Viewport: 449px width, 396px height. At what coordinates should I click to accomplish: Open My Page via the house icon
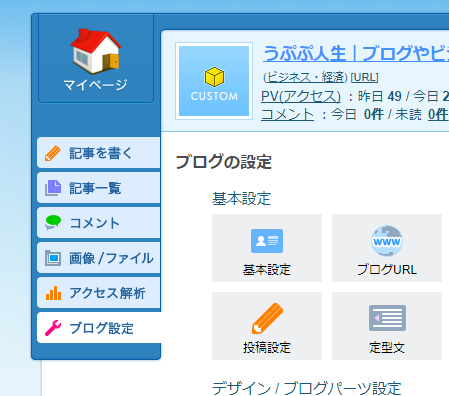(x=96, y=51)
